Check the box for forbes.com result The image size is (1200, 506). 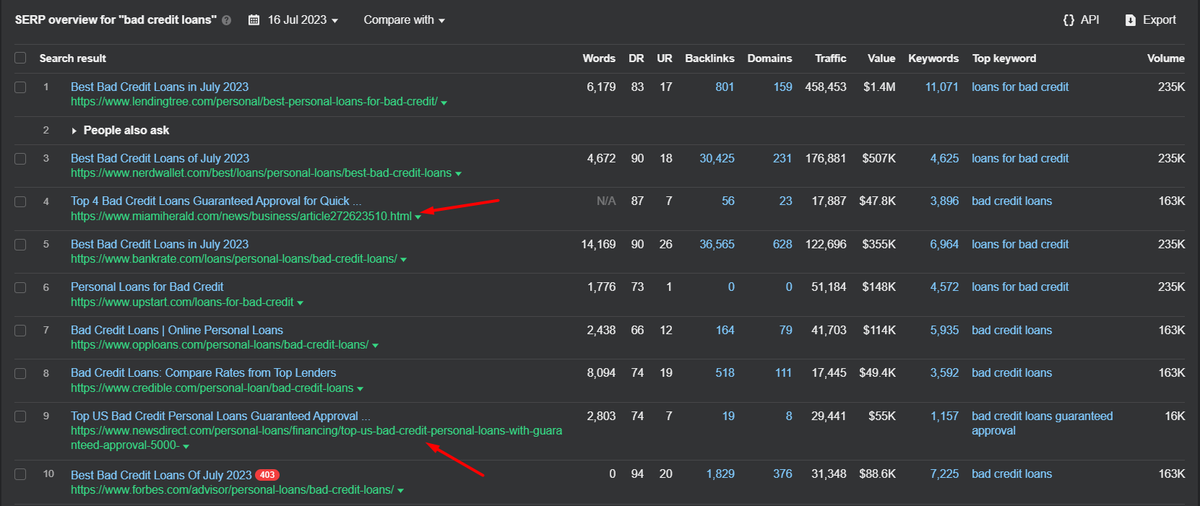pyautogui.click(x=21, y=475)
